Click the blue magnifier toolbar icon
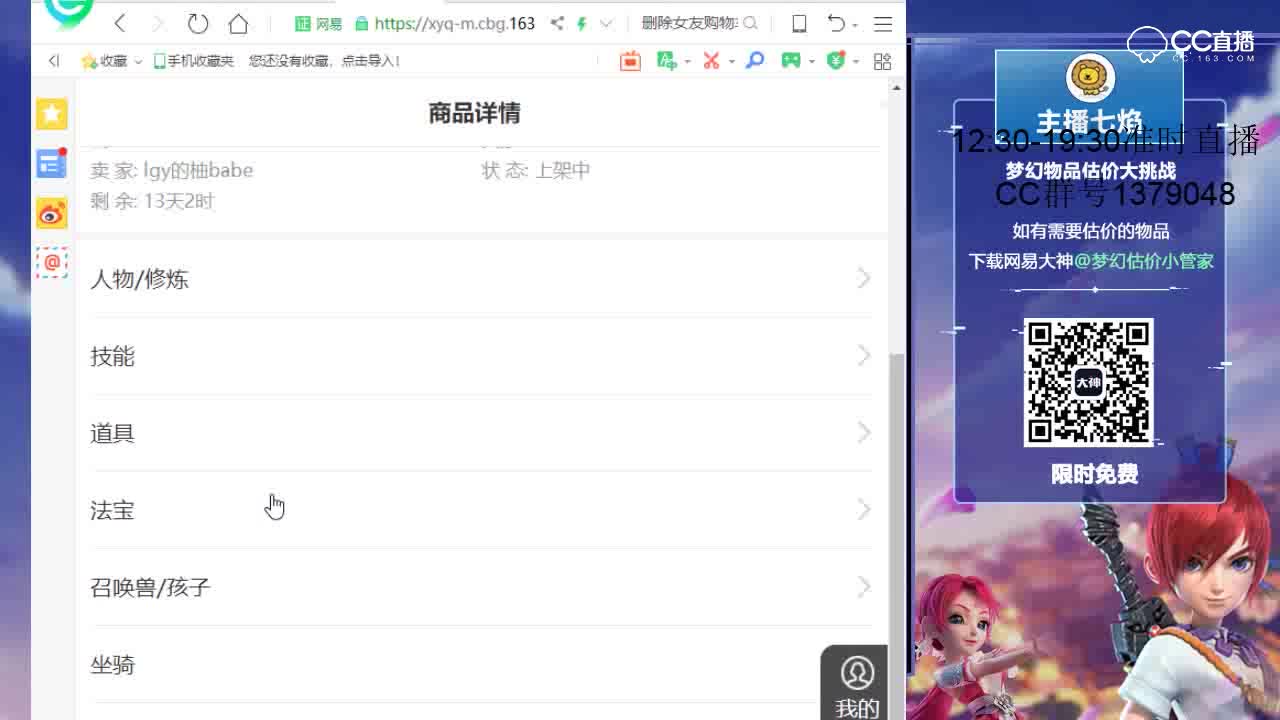 pyautogui.click(x=756, y=61)
